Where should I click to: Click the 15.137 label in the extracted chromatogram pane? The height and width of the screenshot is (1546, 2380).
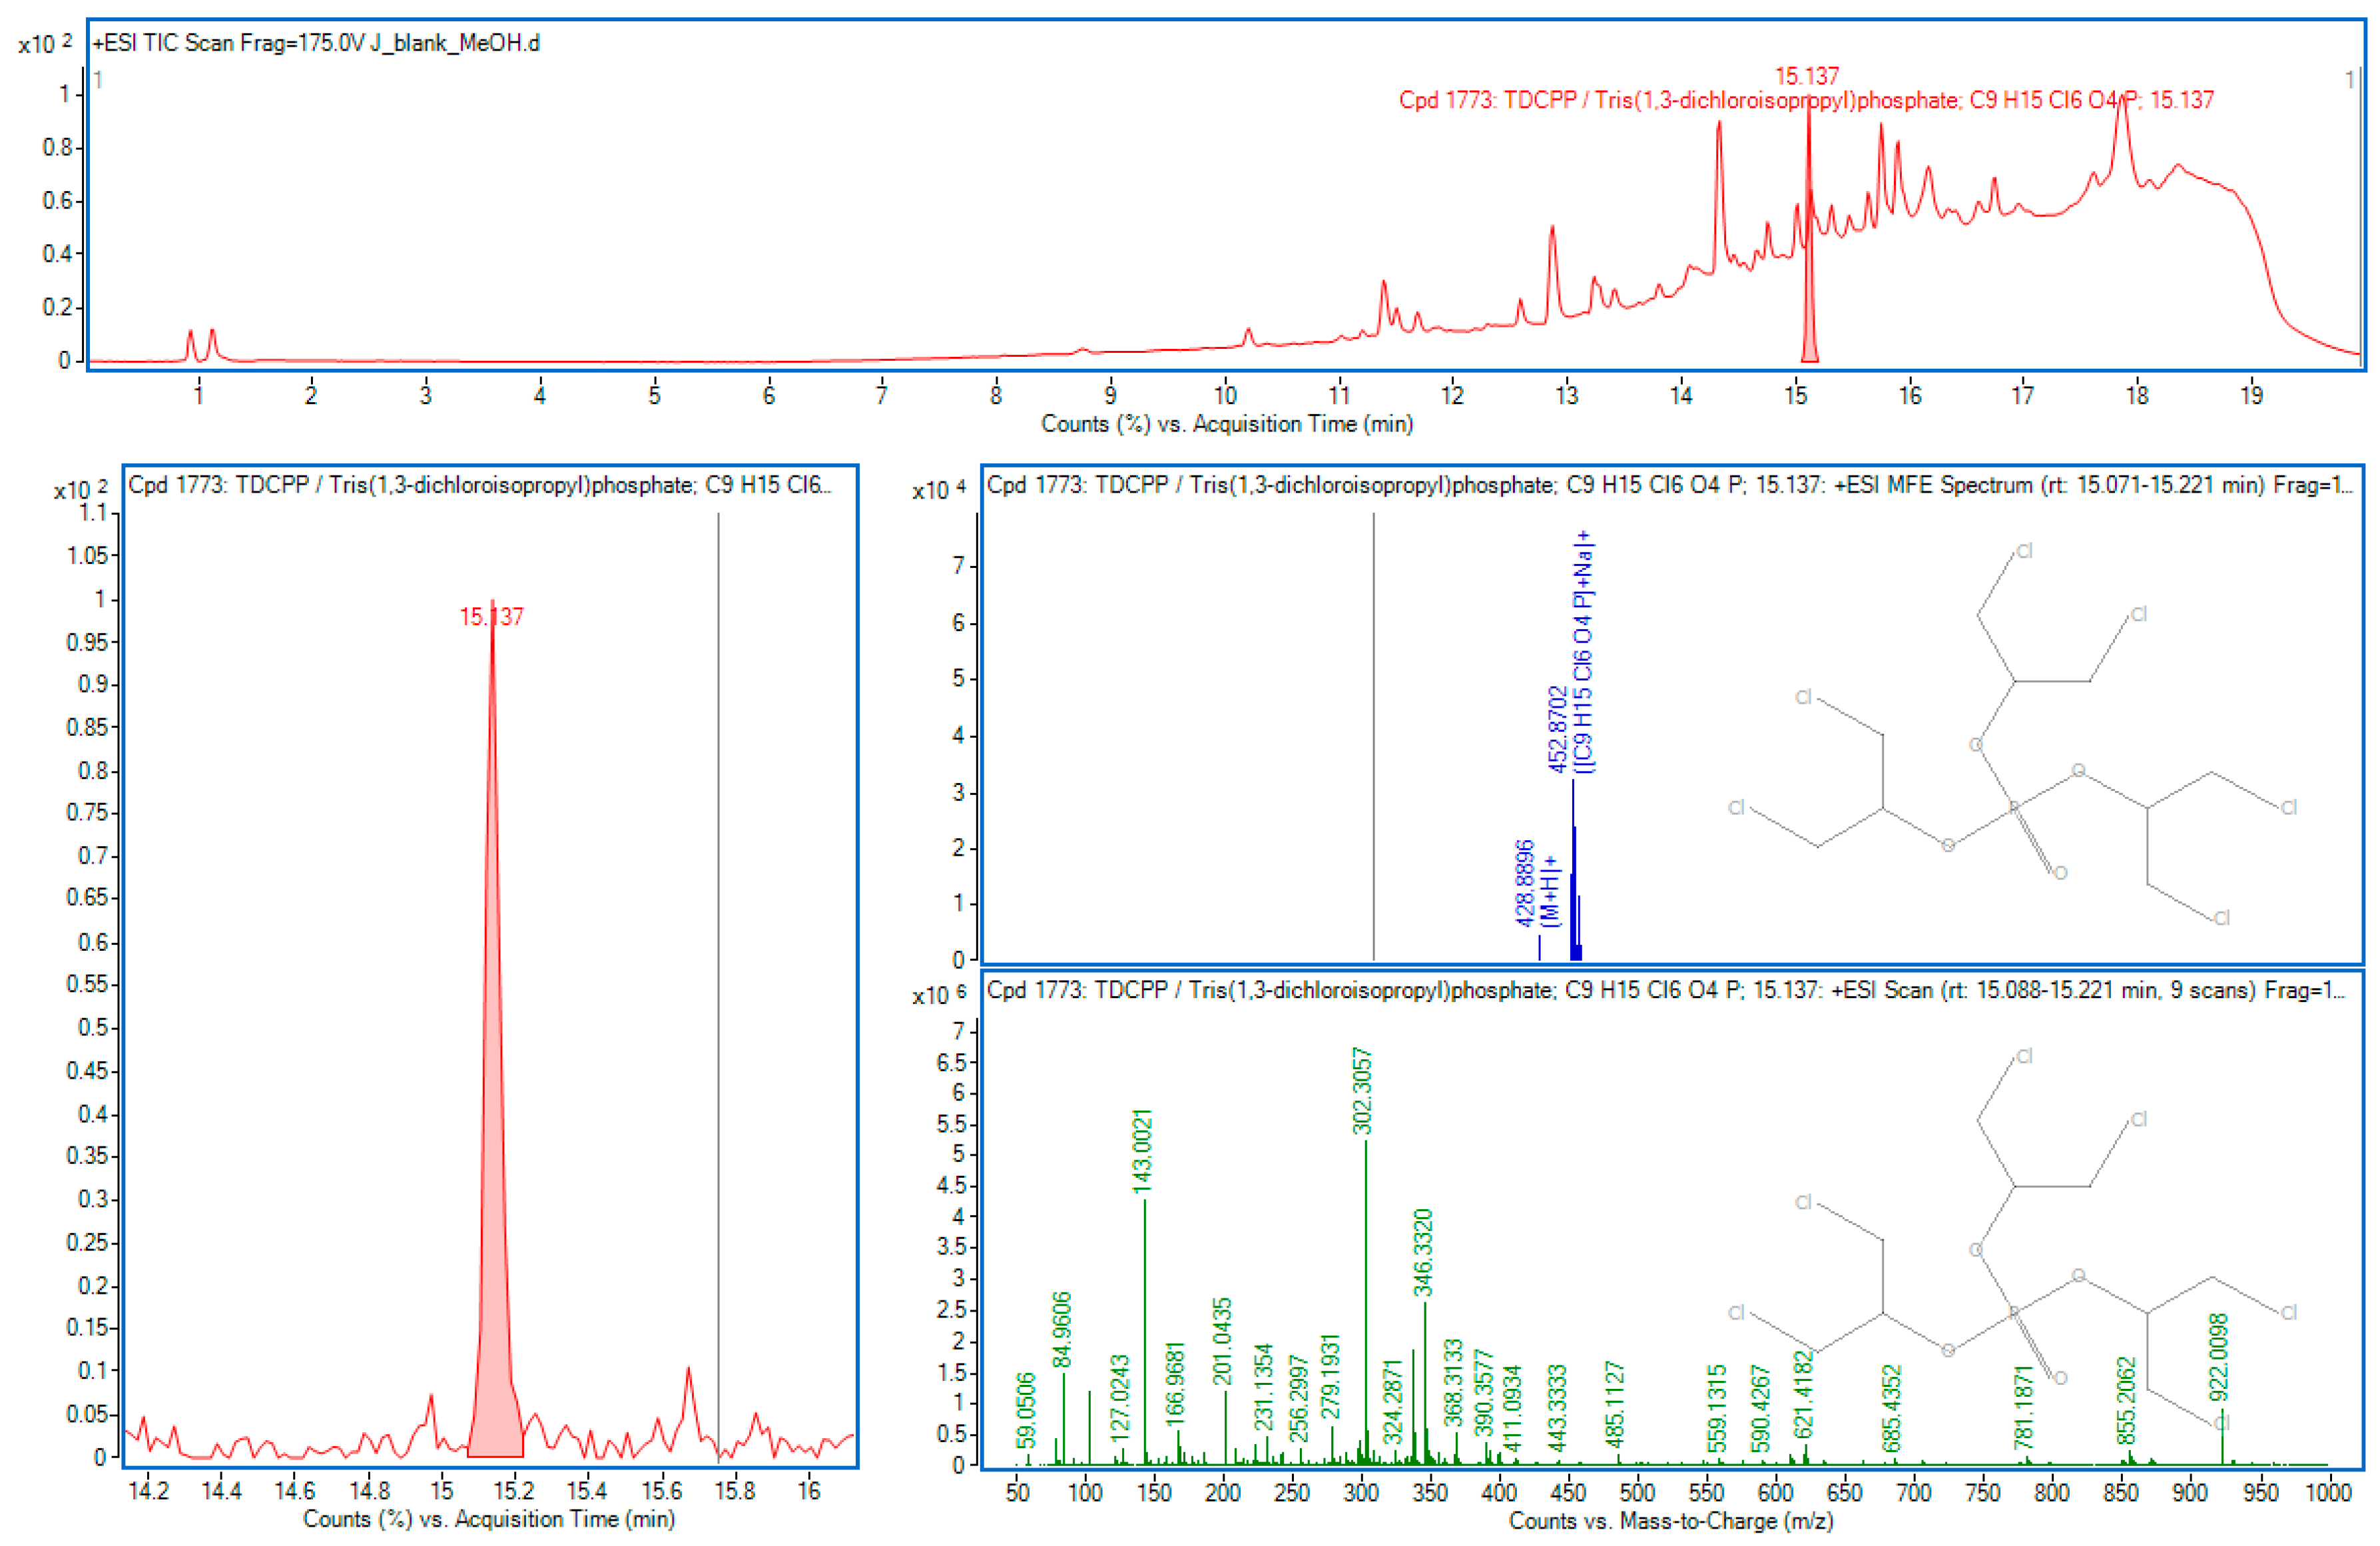pyautogui.click(x=491, y=617)
